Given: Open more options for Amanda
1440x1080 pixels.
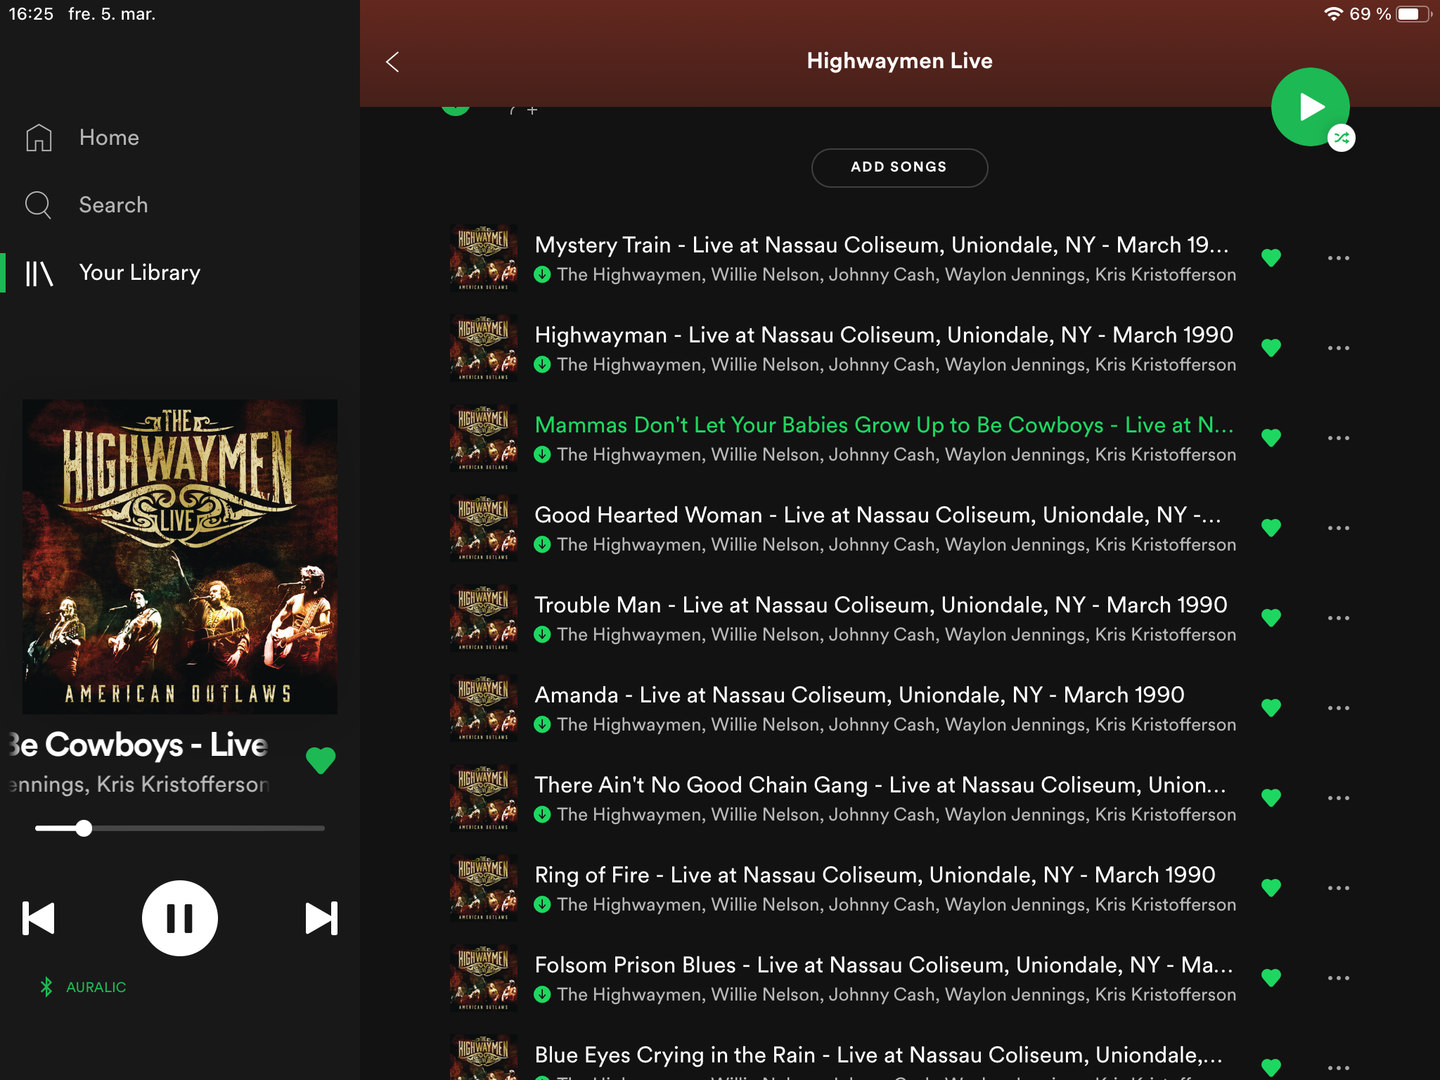Looking at the screenshot, I should click(1338, 708).
